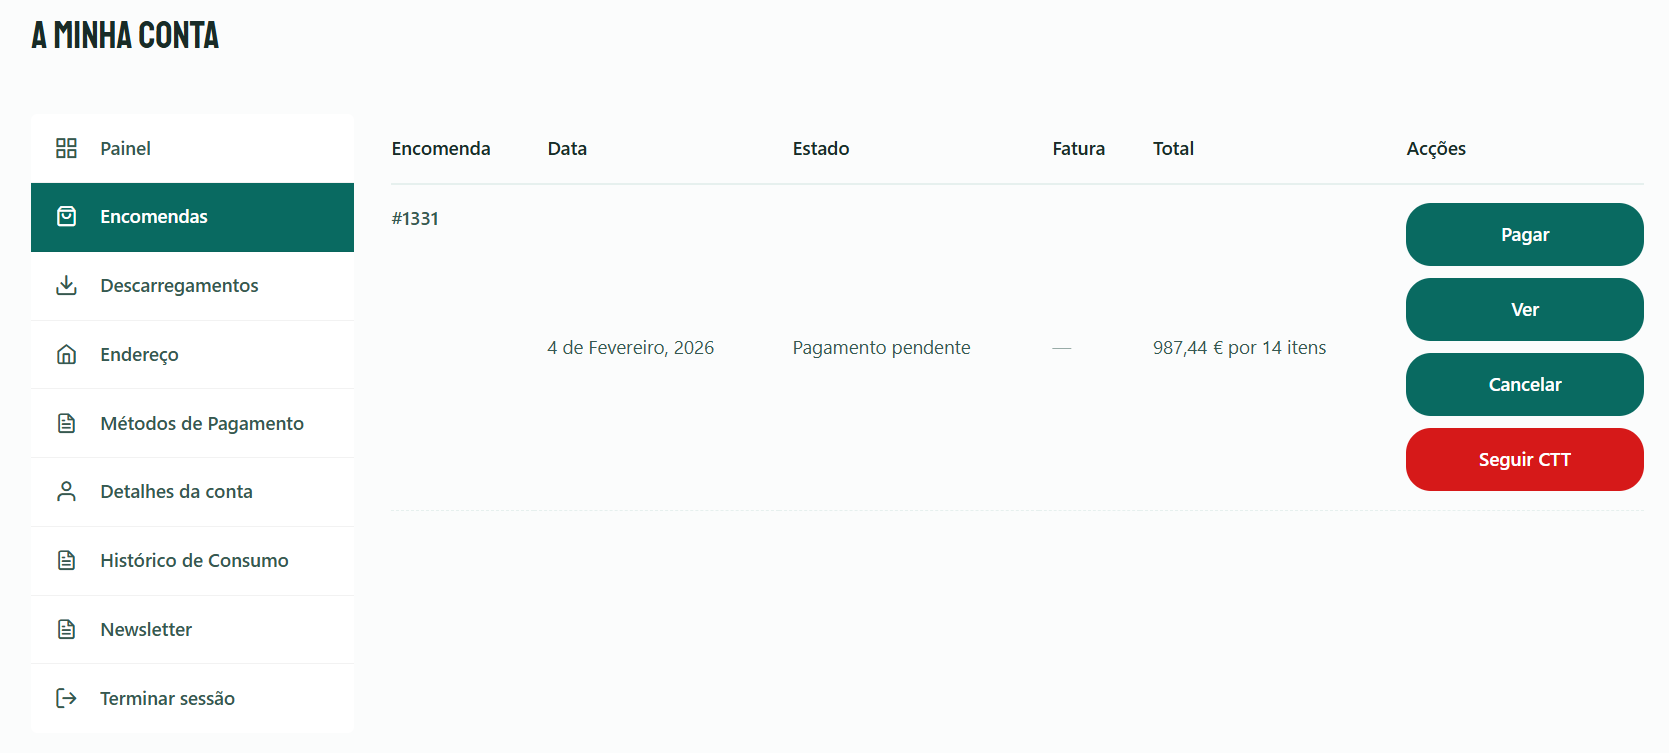This screenshot has width=1669, height=753.
Task: Track shipment with Seguir CTT button
Action: point(1524,460)
